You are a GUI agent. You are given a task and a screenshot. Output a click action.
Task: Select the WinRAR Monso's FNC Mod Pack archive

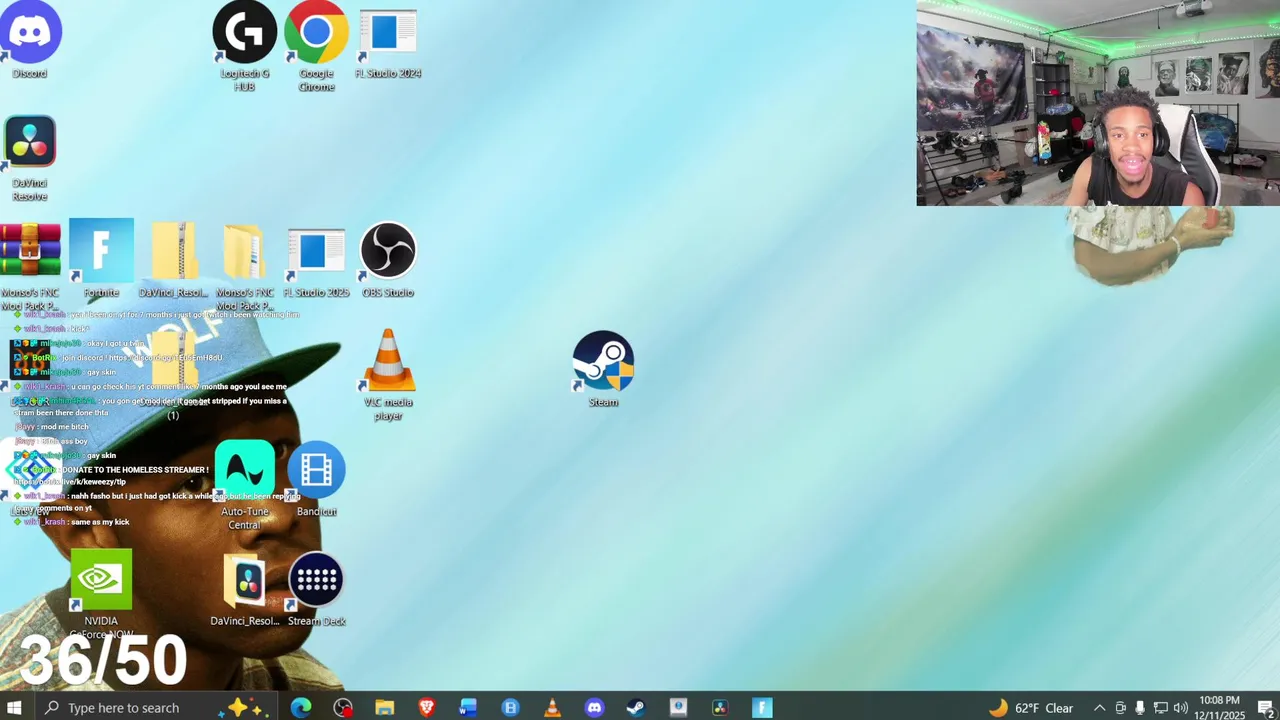[x=30, y=266]
